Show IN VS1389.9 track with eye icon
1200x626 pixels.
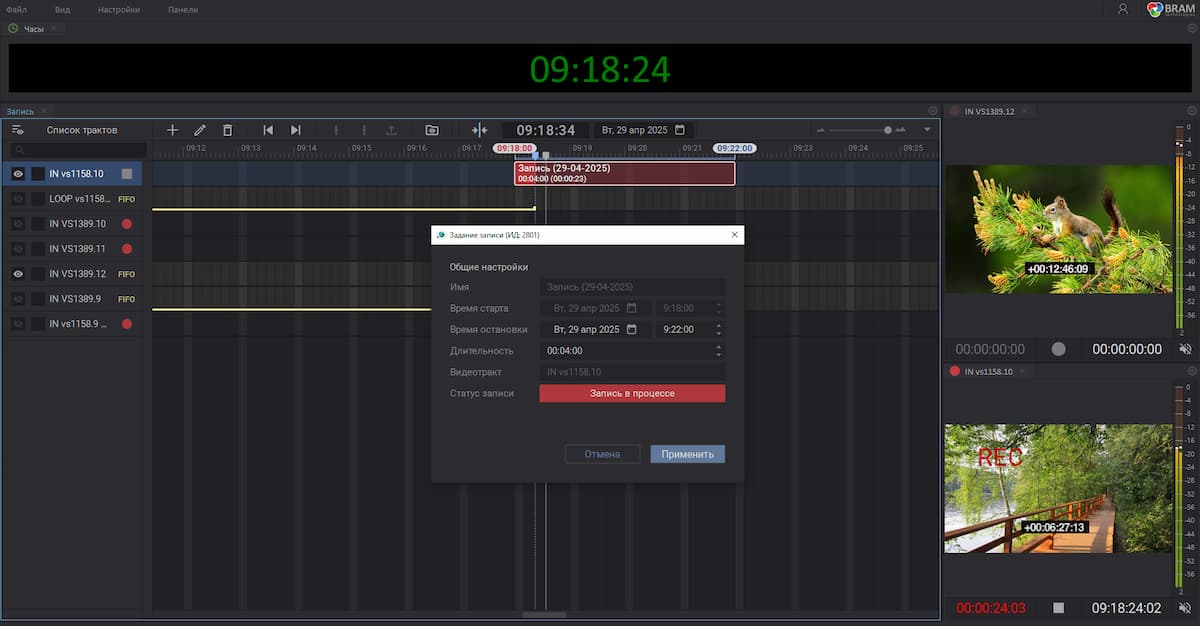(x=18, y=299)
